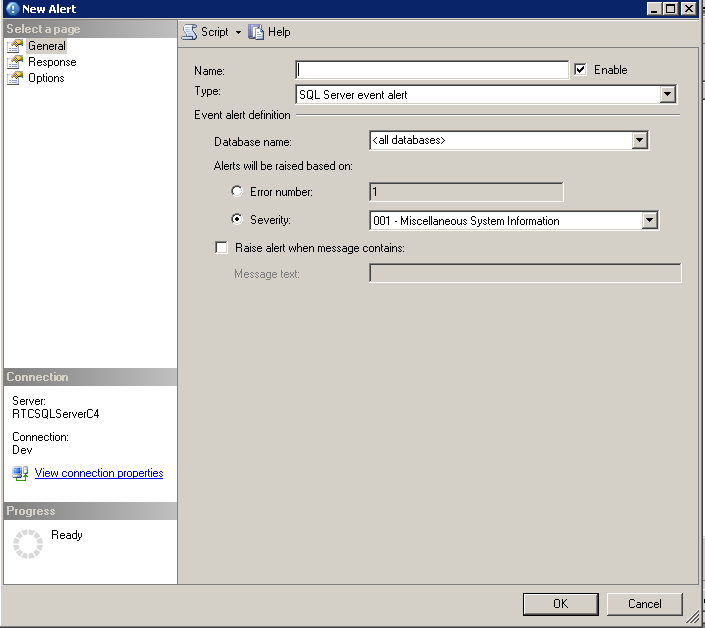Click the 001 - Miscellaneous System Information box

[x=514, y=220]
